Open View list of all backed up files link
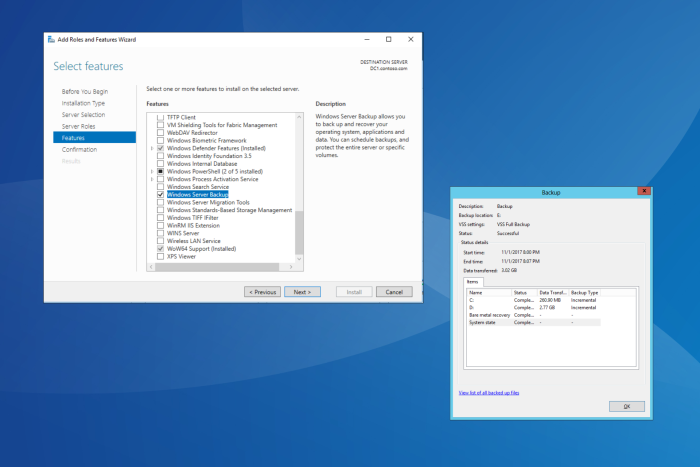 click(x=489, y=393)
